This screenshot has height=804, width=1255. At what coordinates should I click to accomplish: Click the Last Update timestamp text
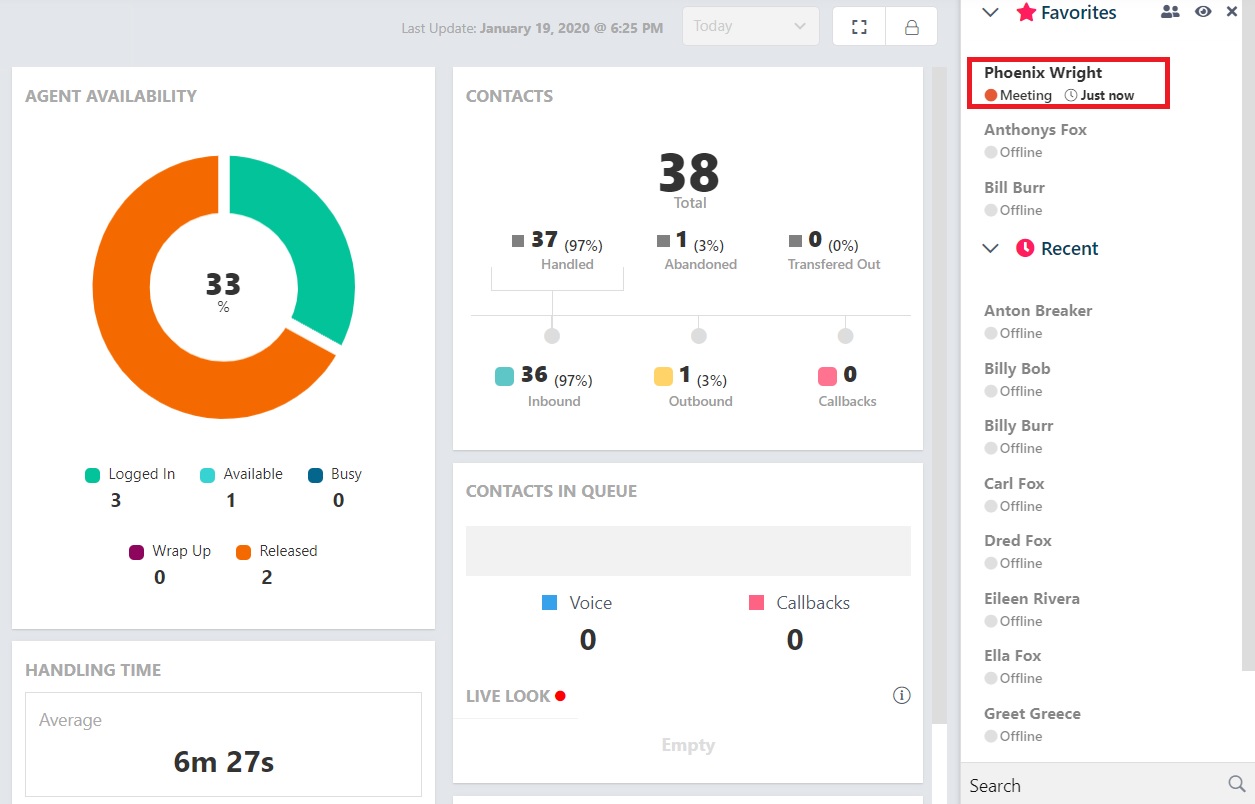532,28
